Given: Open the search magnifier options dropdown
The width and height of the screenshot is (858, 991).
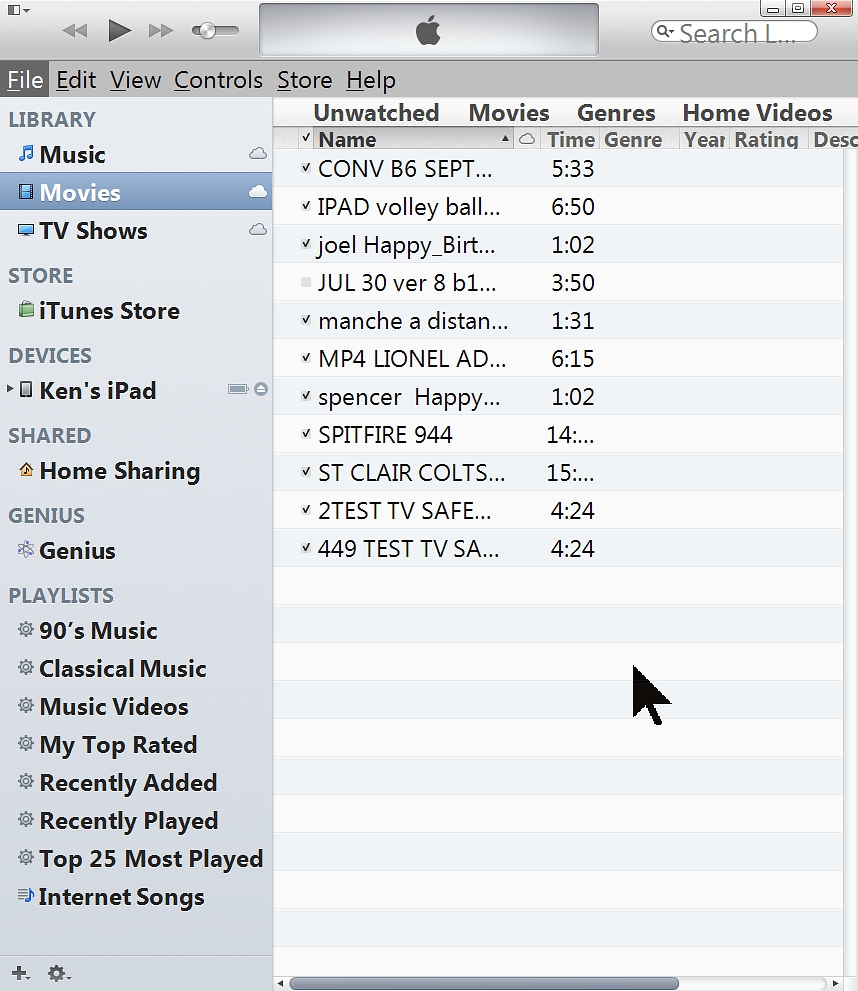Looking at the screenshot, I should tap(664, 30).
